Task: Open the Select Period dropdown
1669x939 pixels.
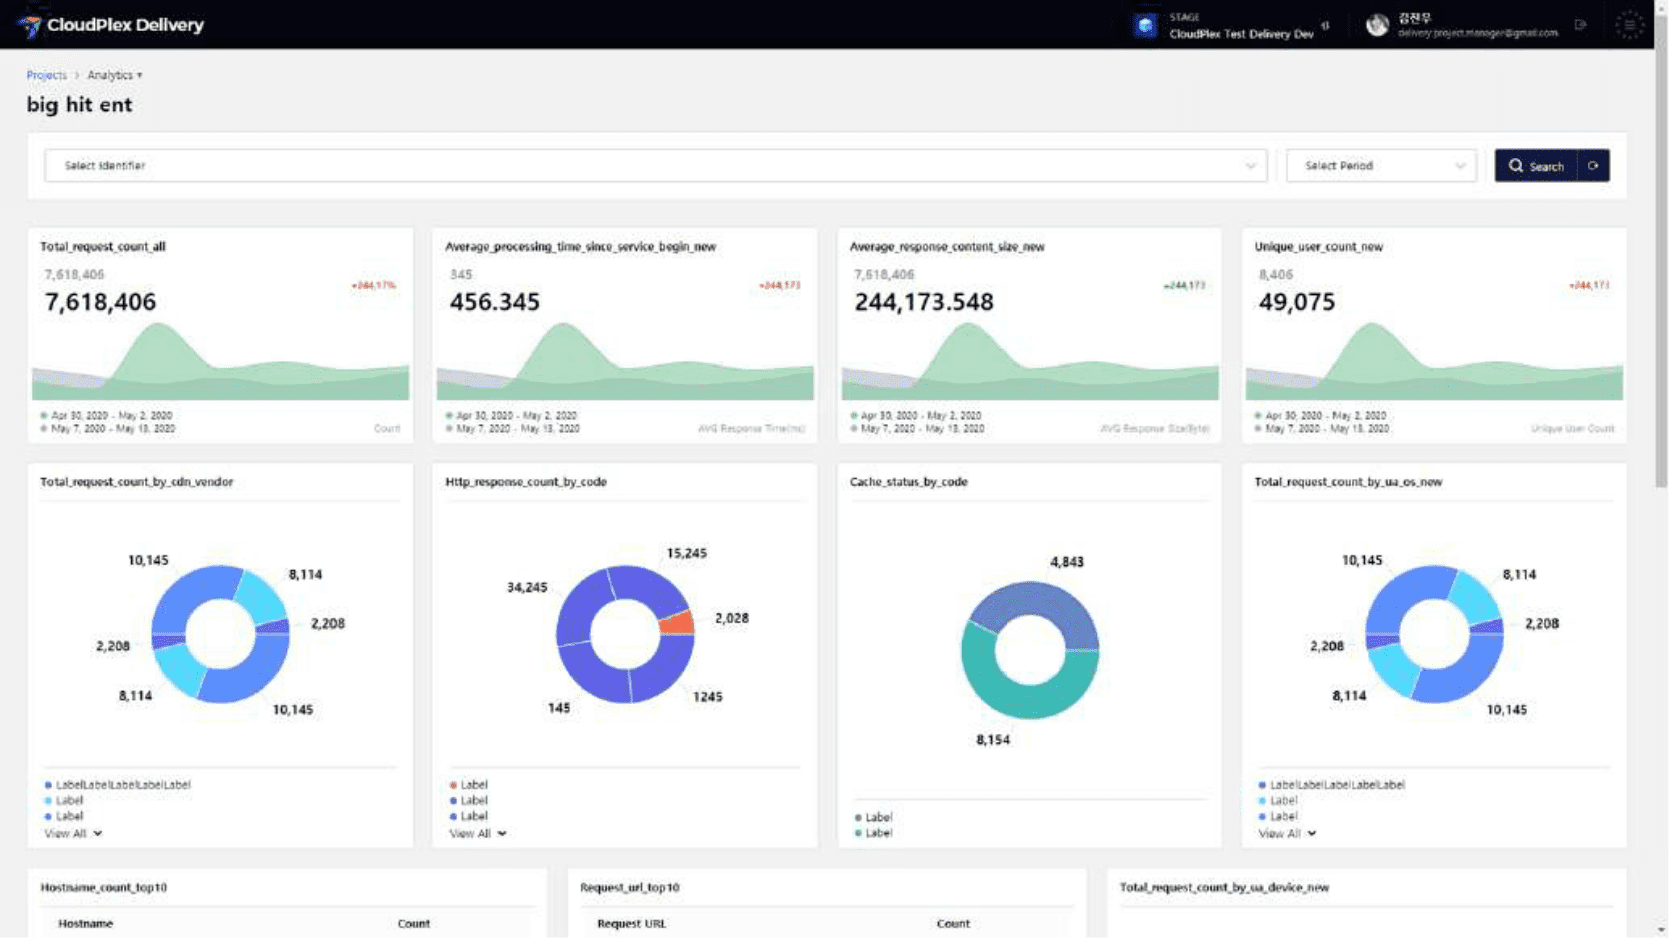Action: click(1381, 166)
